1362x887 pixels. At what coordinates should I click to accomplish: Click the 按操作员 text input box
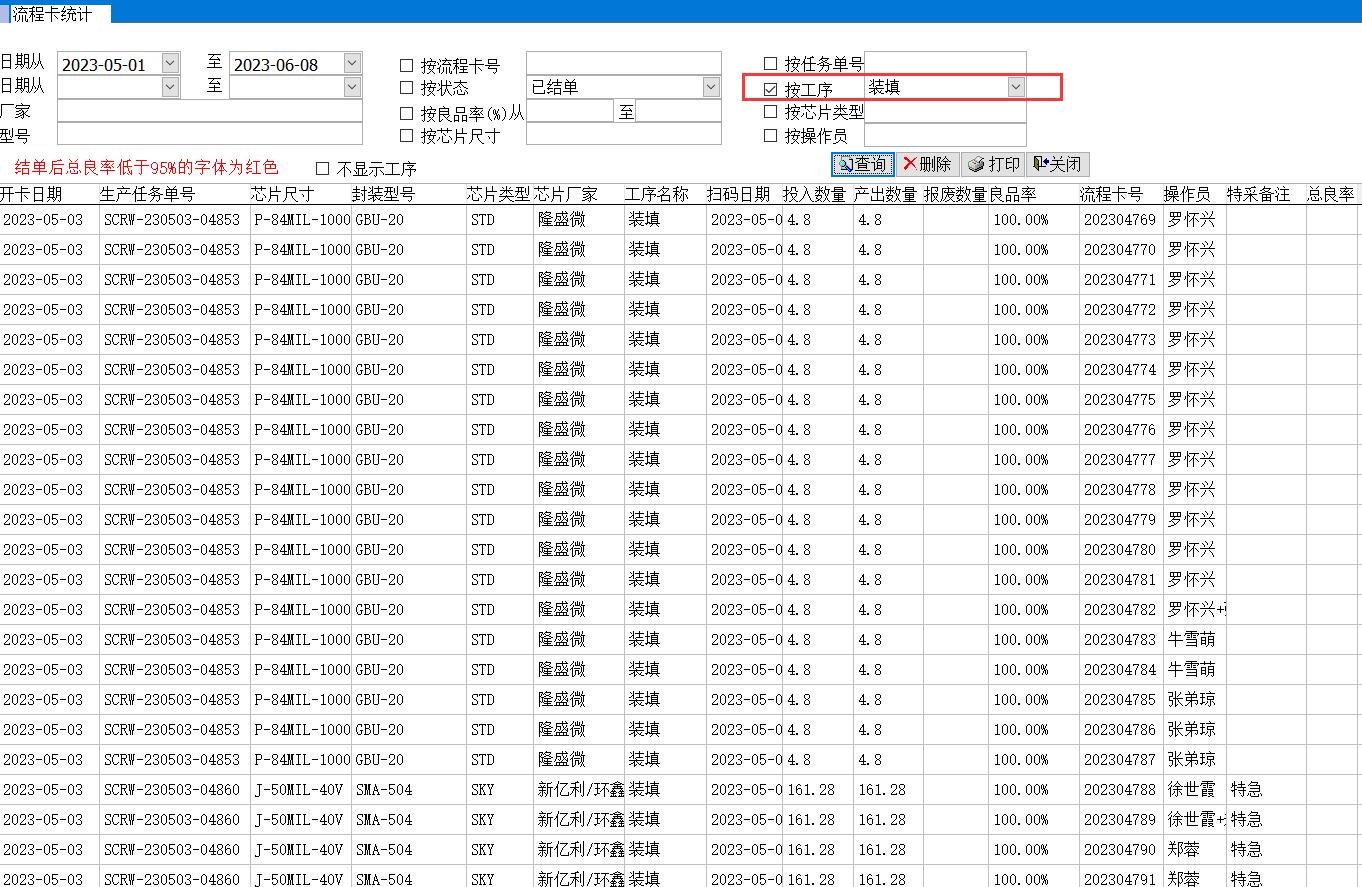tap(944, 136)
